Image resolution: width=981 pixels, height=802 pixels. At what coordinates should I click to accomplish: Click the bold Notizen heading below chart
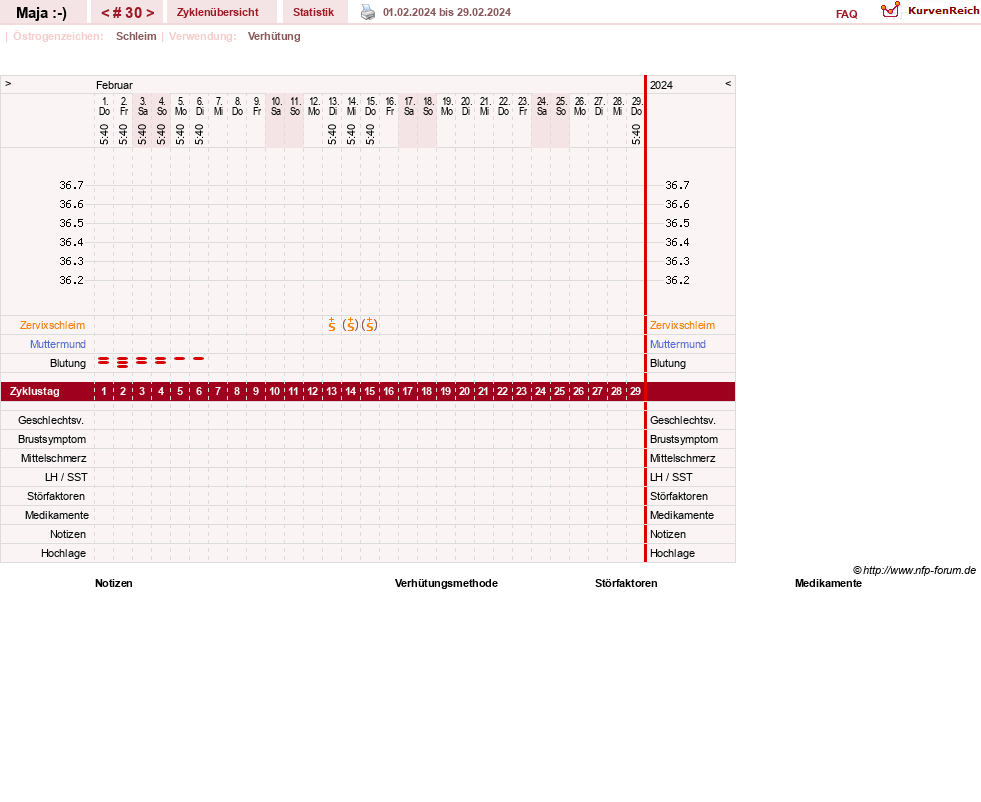pyautogui.click(x=114, y=583)
